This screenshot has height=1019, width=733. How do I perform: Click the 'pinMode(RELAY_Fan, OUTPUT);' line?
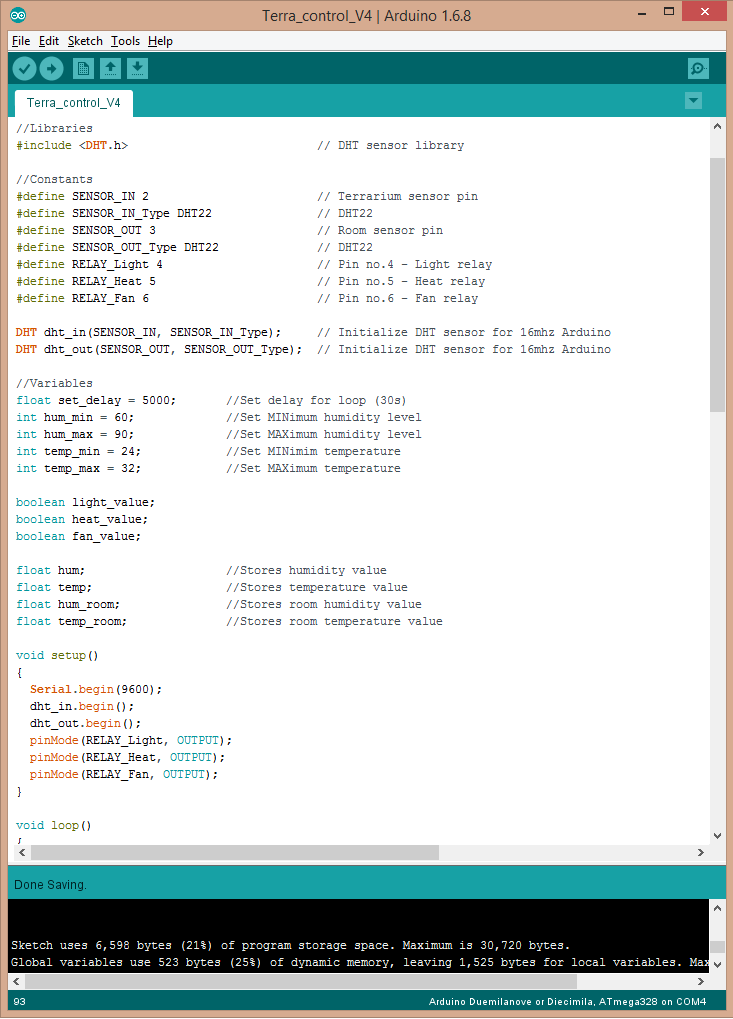click(124, 775)
